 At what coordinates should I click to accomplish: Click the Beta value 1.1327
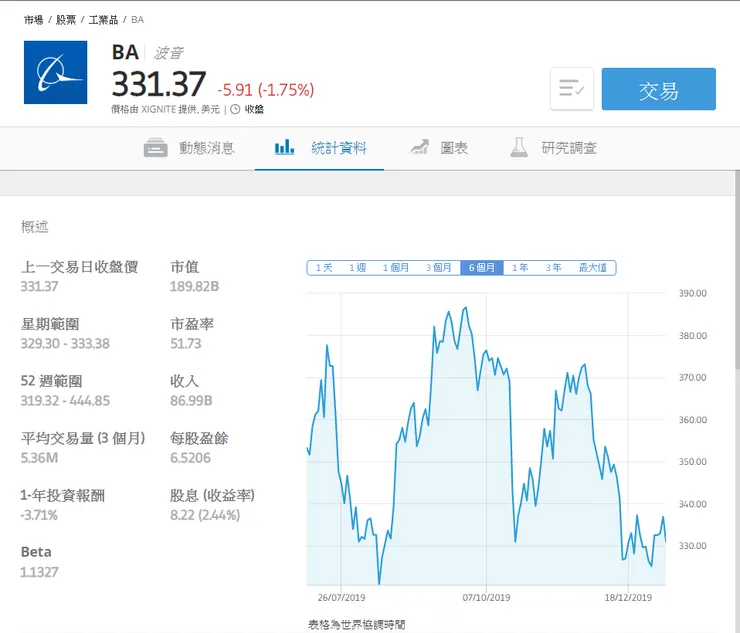coord(39,572)
